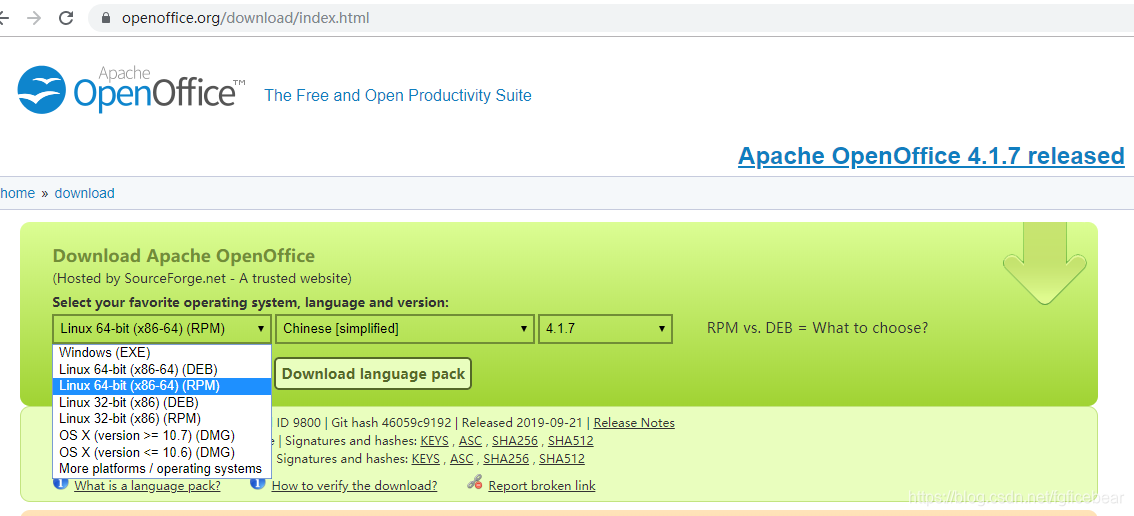Open the Apache OpenOffice 4.1.7 released link
The image size is (1134, 516).
pos(931,156)
